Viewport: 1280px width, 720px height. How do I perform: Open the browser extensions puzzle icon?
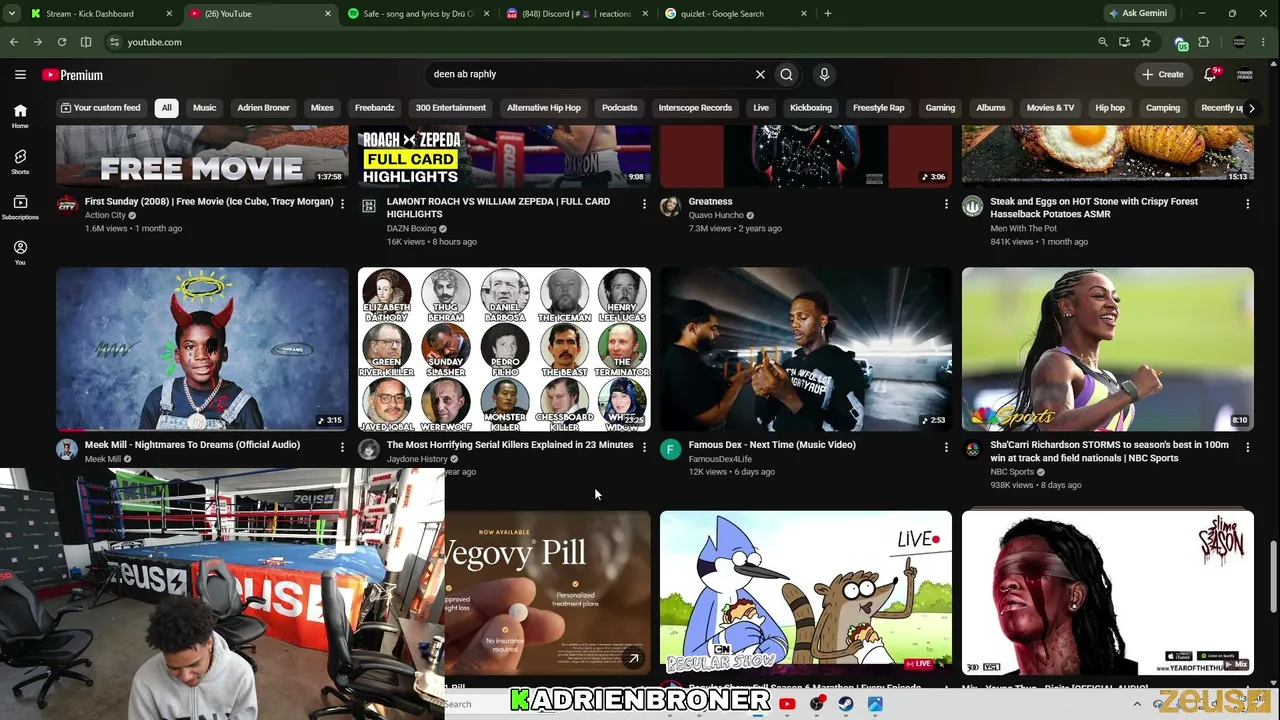pyautogui.click(x=1204, y=42)
